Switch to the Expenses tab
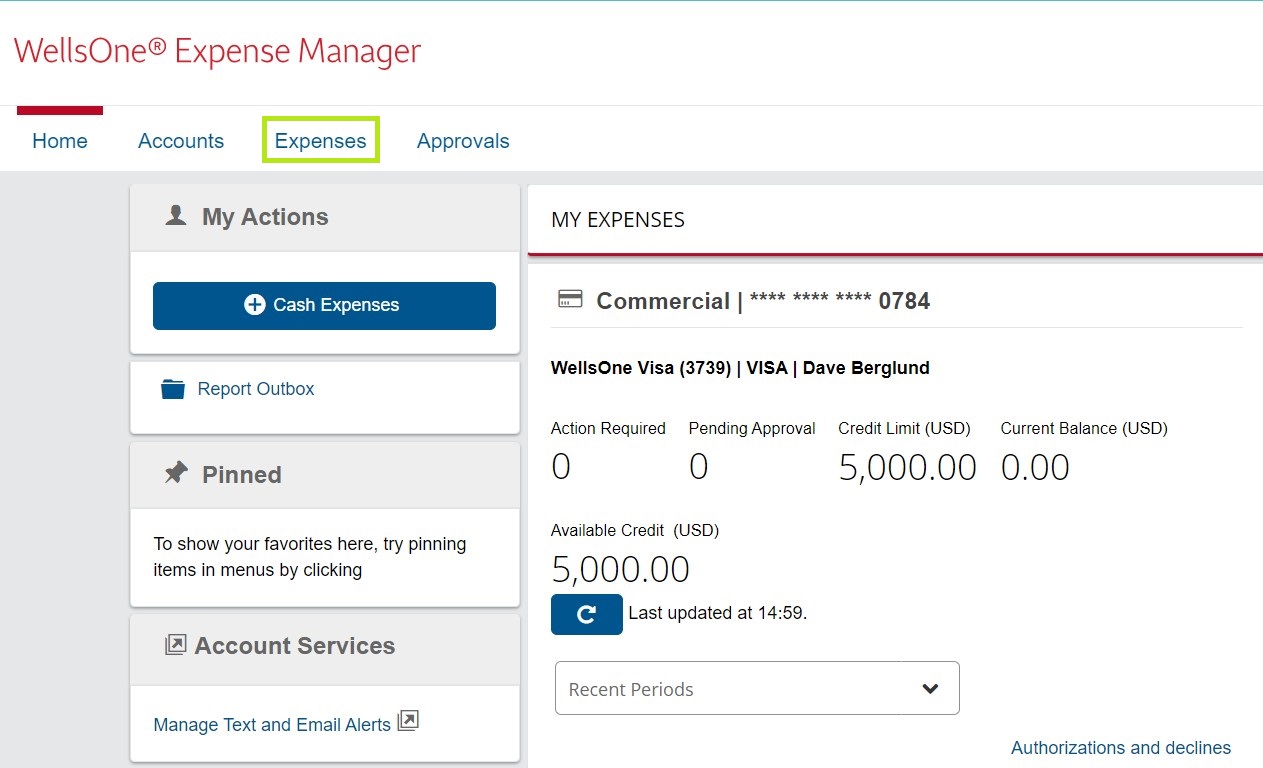Image resolution: width=1263 pixels, height=768 pixels. [320, 141]
